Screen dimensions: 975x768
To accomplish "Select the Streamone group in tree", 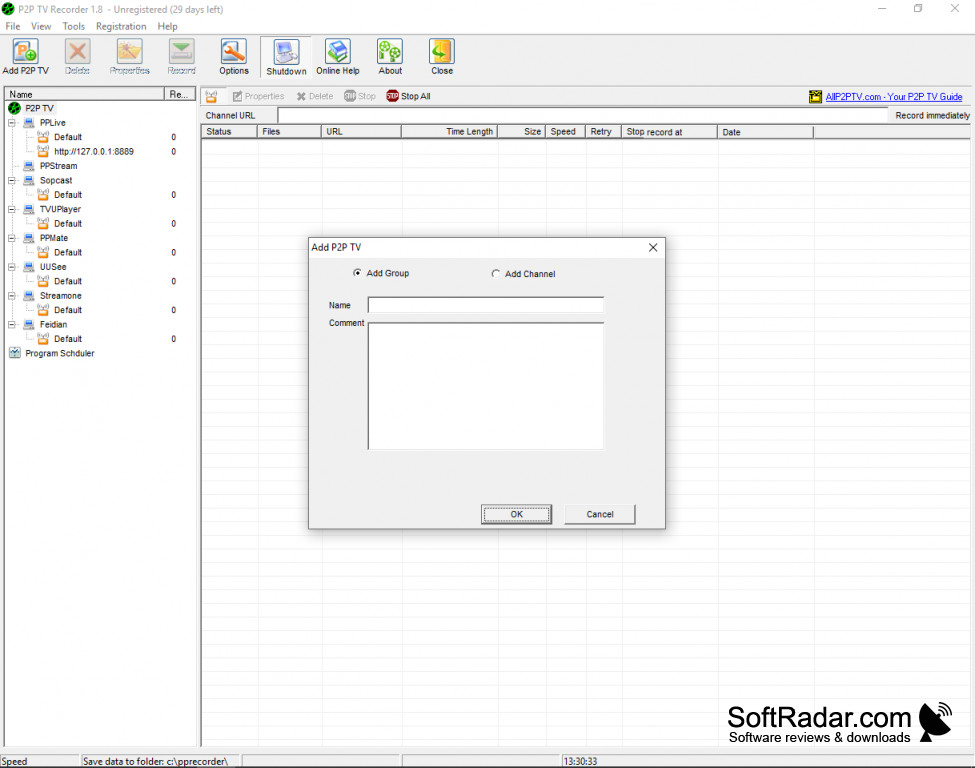I will click(x=60, y=295).
